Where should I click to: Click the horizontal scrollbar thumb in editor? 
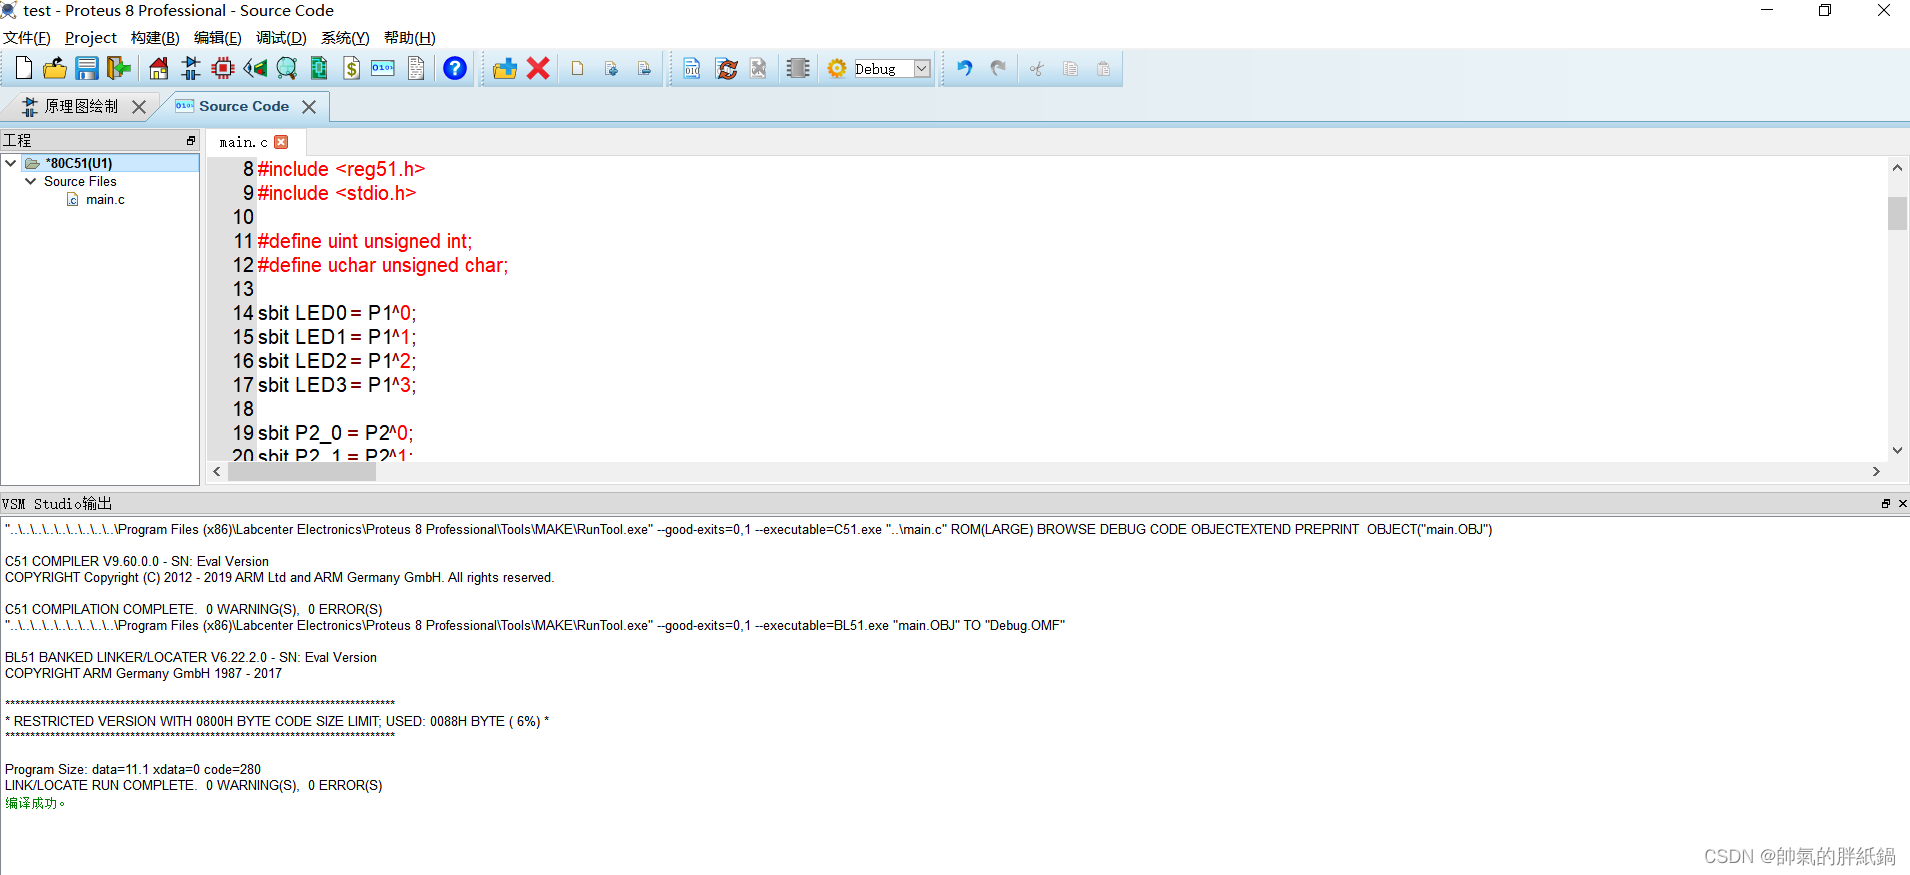[x=302, y=472]
